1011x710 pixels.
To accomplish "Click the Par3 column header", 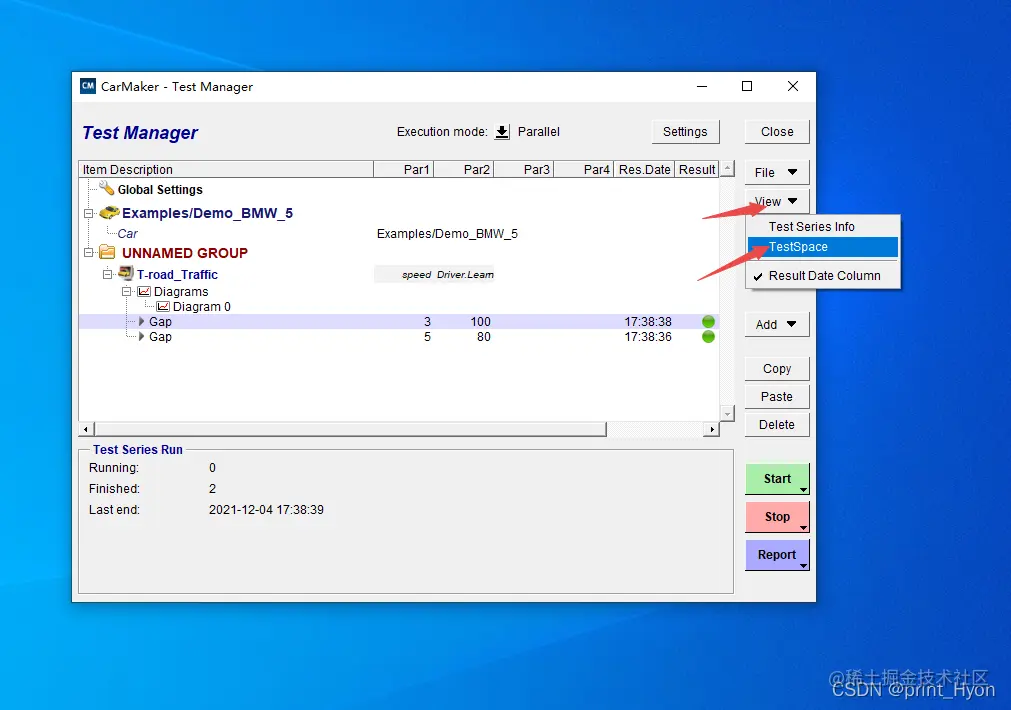I will pos(524,169).
